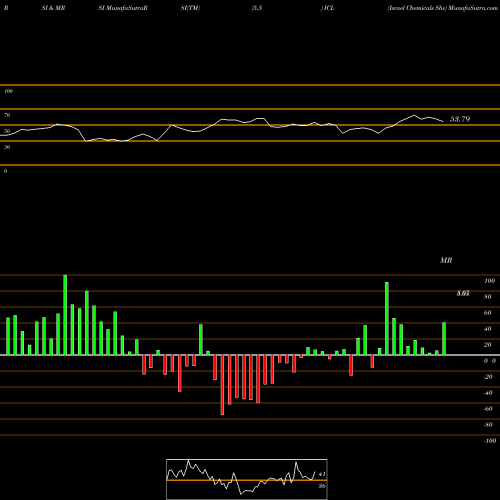The width and height of the screenshot is (500, 500).
Task: Select the 'SI MunafaSutraR' header text
Action: tap(123, 8)
